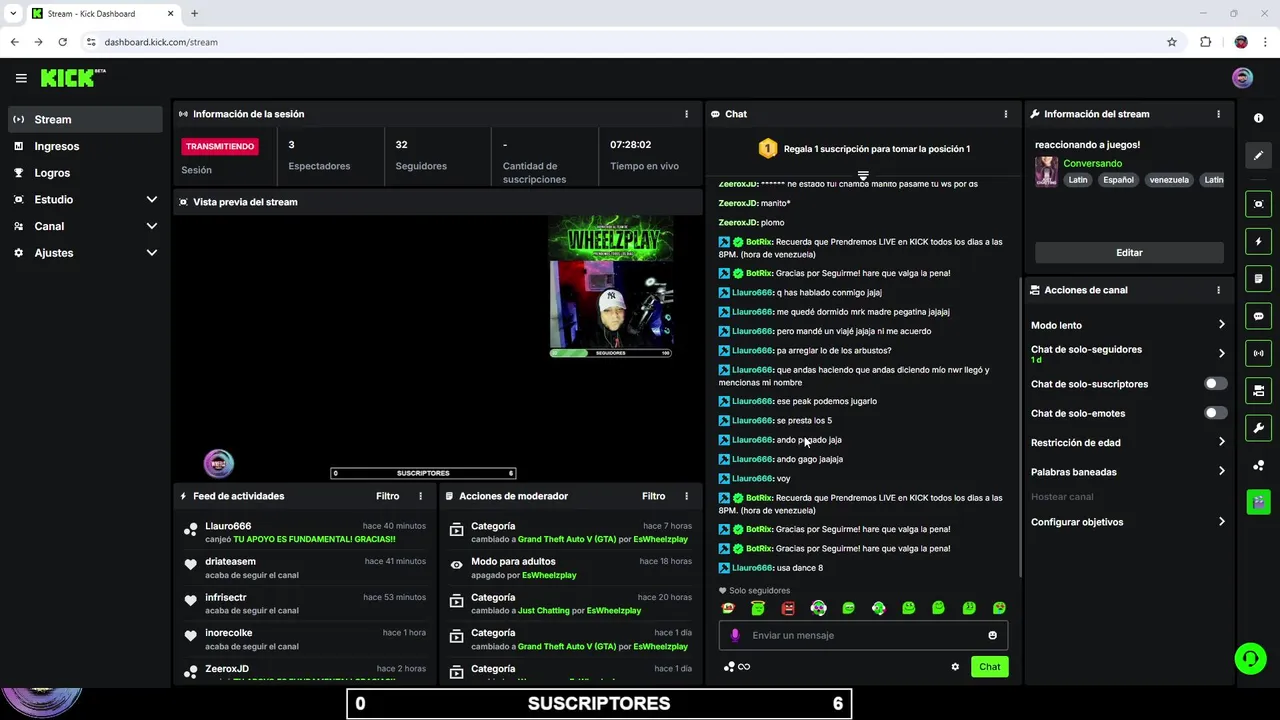
Task: Open Chat de solo-seguidores options
Action: [x=1128, y=353]
